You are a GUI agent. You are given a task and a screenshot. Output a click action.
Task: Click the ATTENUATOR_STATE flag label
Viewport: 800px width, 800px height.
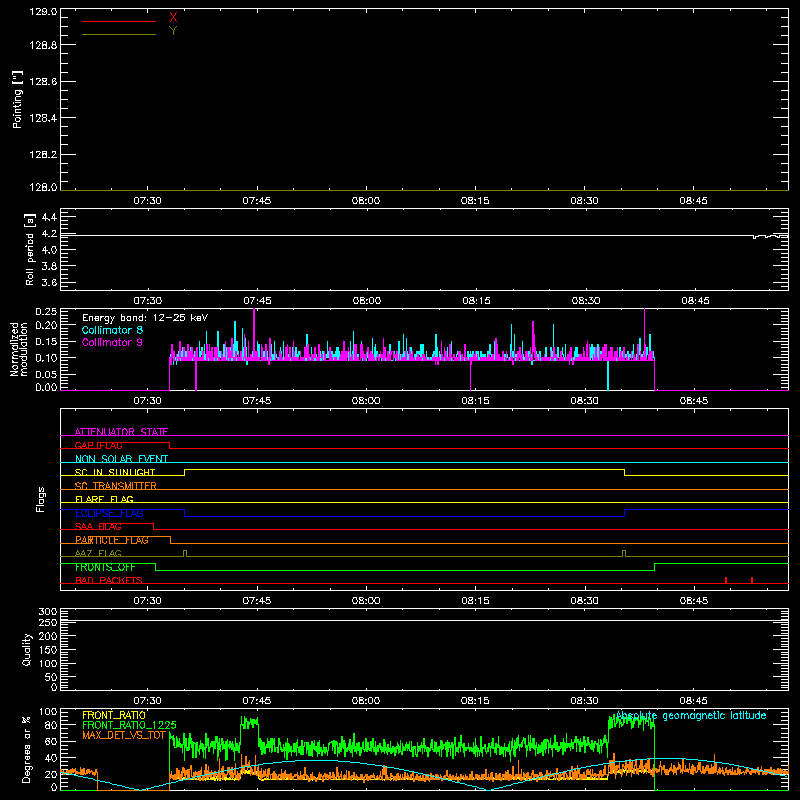click(x=121, y=432)
